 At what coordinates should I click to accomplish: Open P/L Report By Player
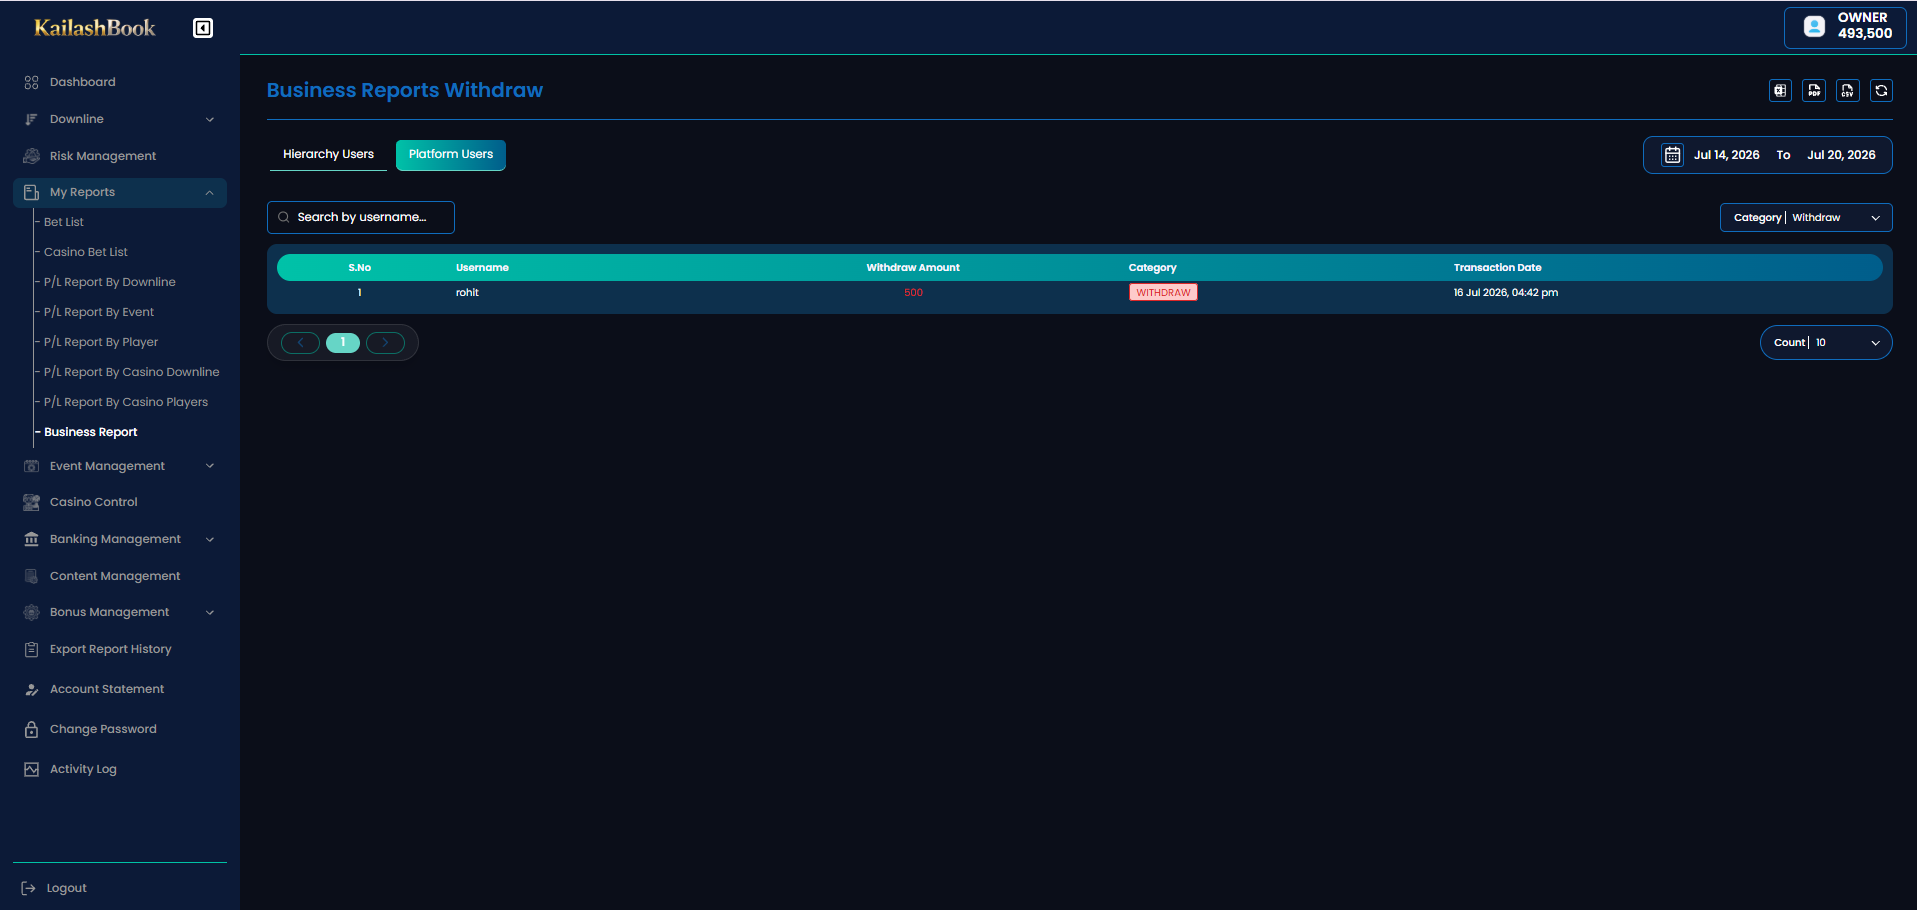tap(101, 342)
